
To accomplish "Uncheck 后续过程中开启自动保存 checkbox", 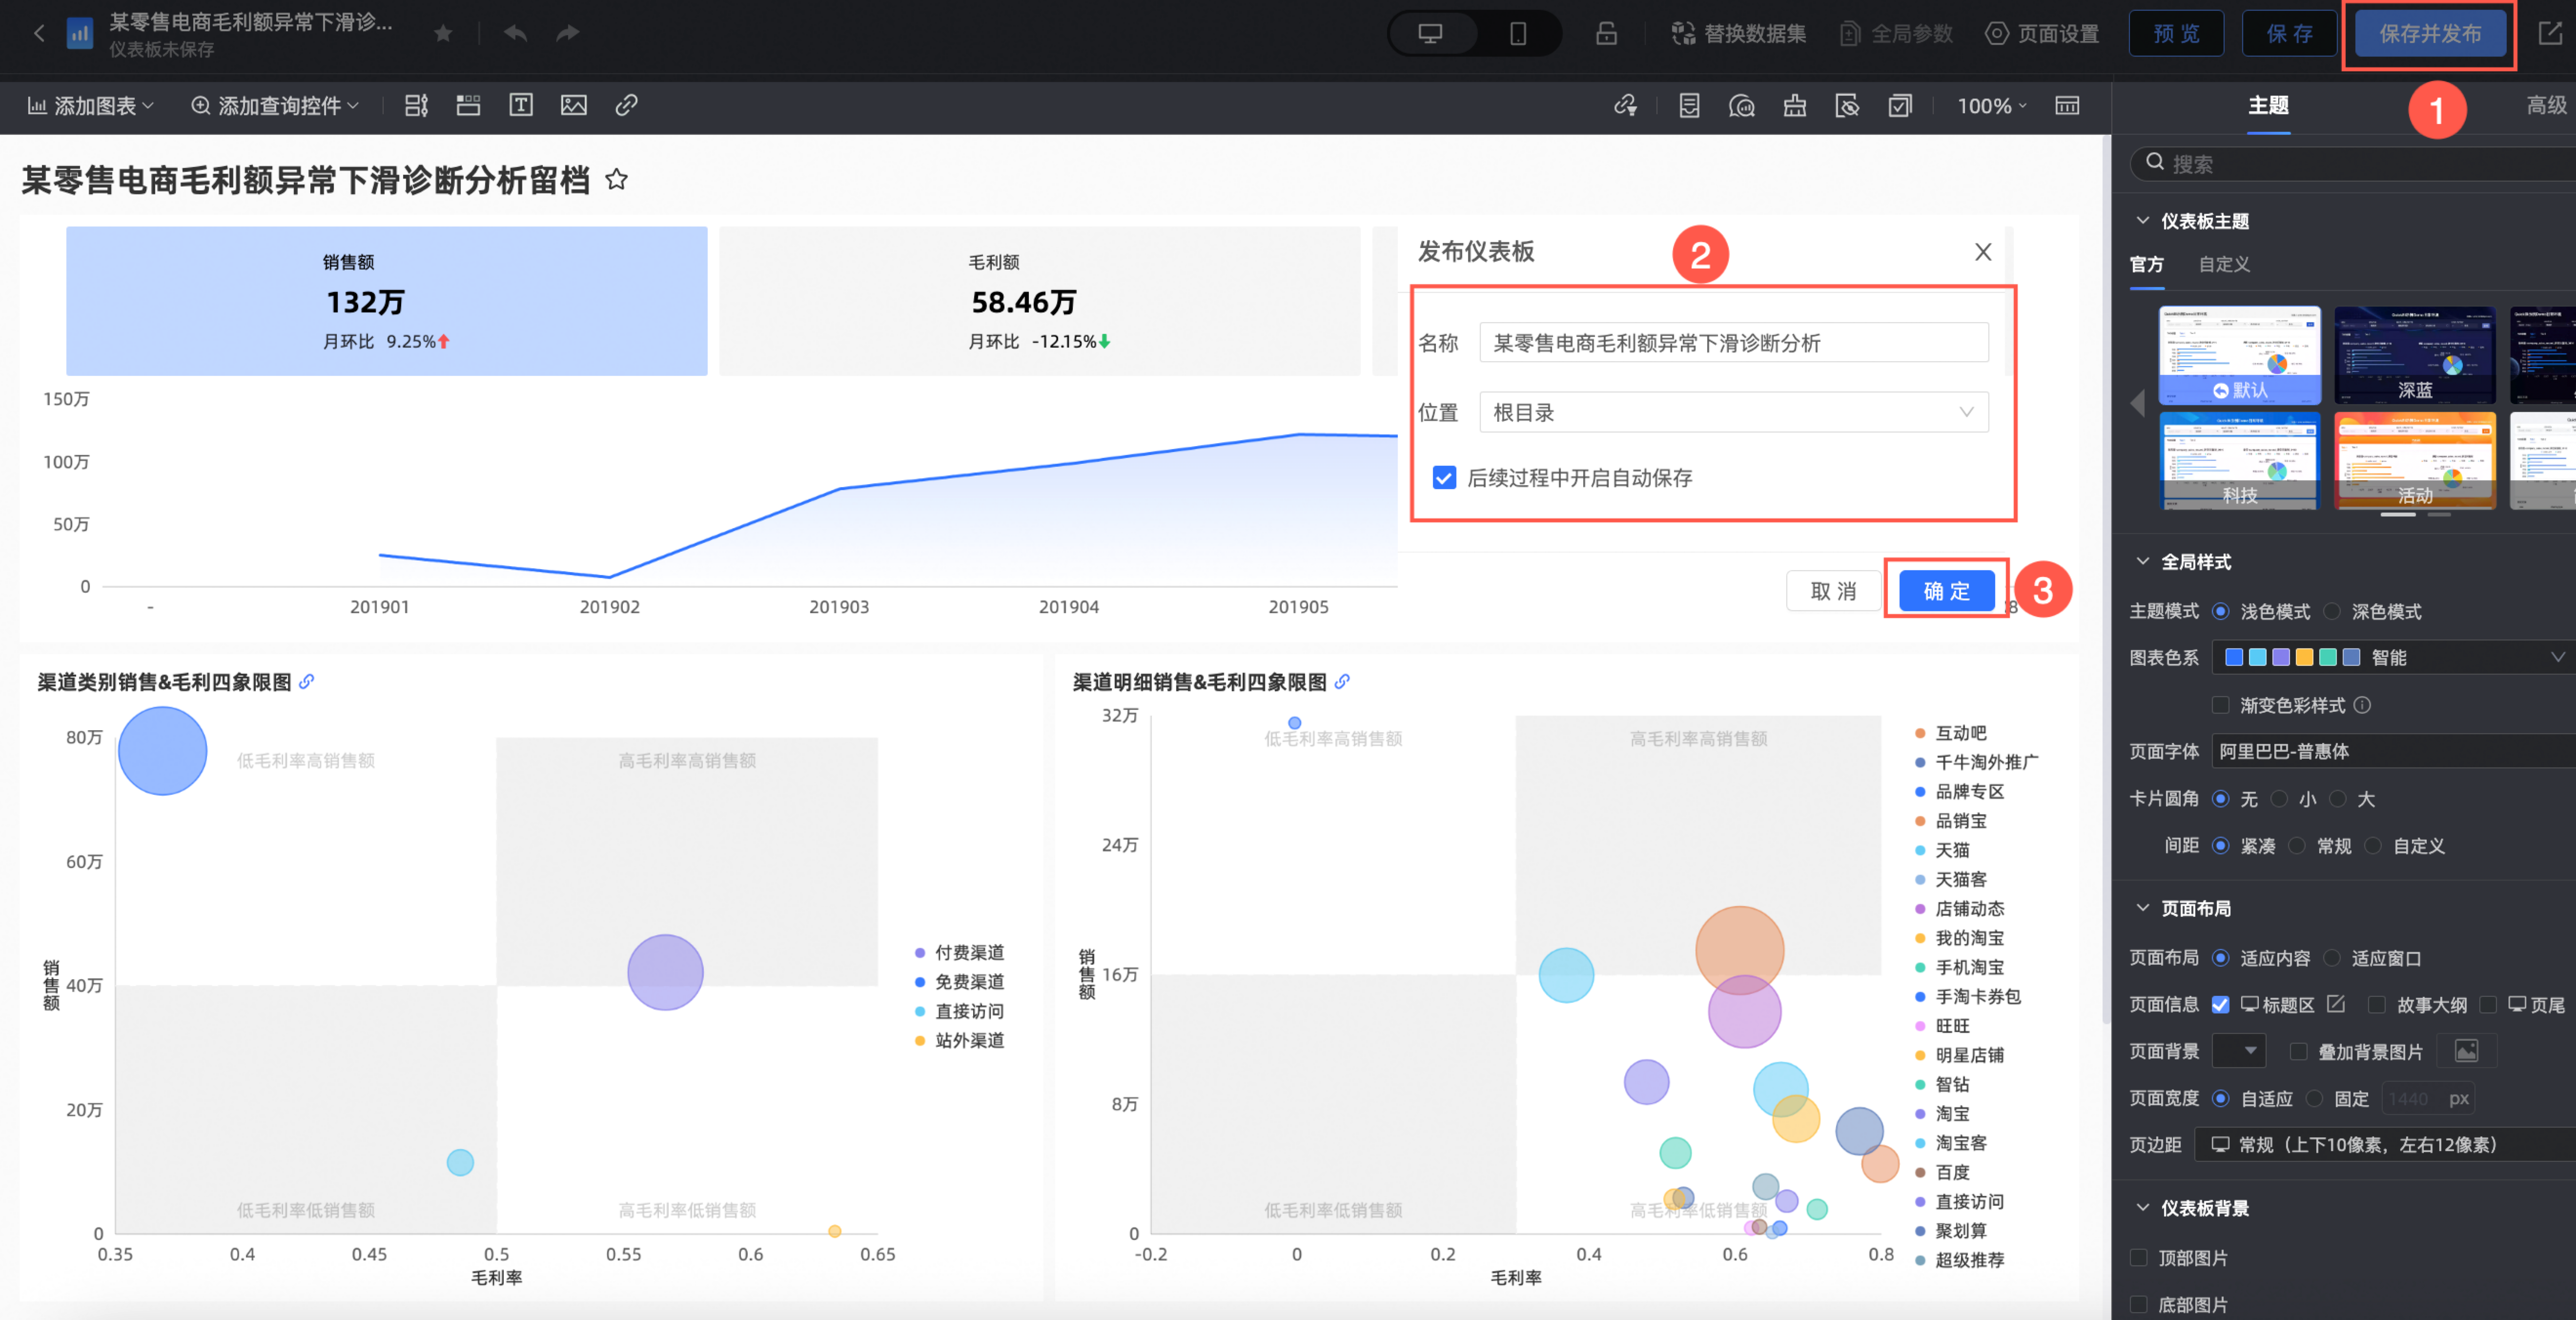I will (x=1444, y=478).
